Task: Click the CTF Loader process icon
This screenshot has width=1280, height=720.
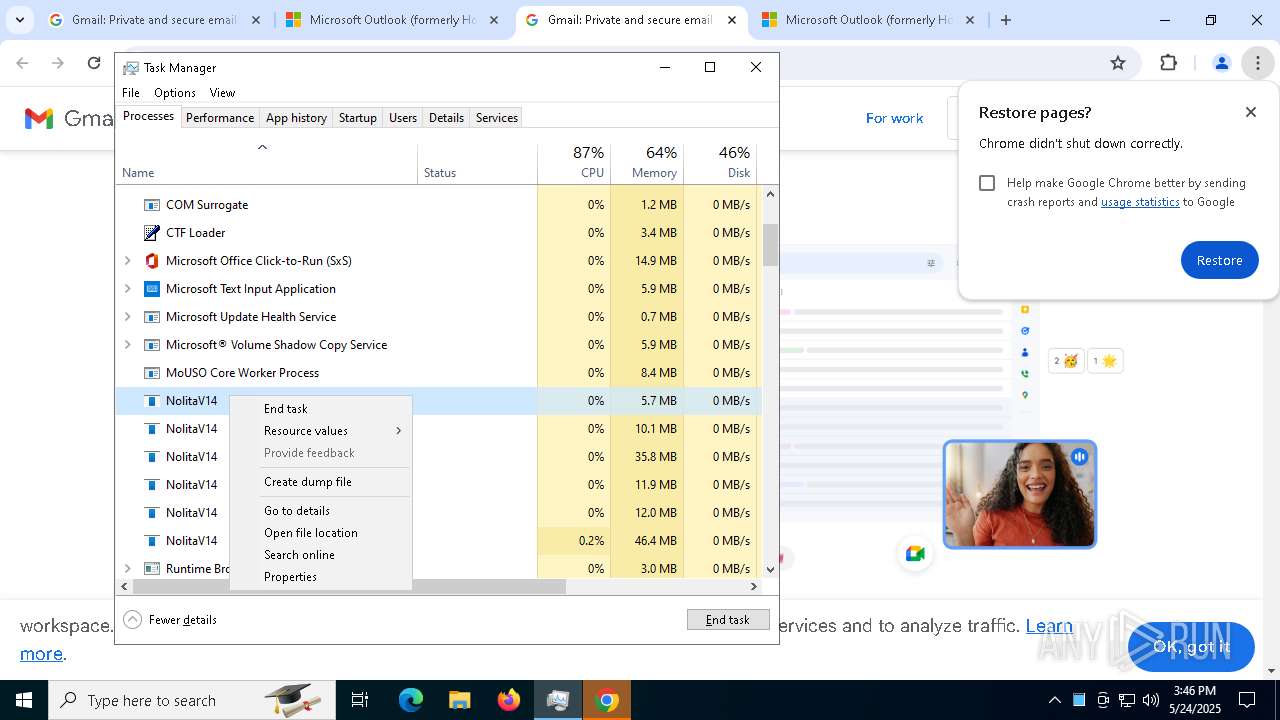Action: click(x=152, y=233)
